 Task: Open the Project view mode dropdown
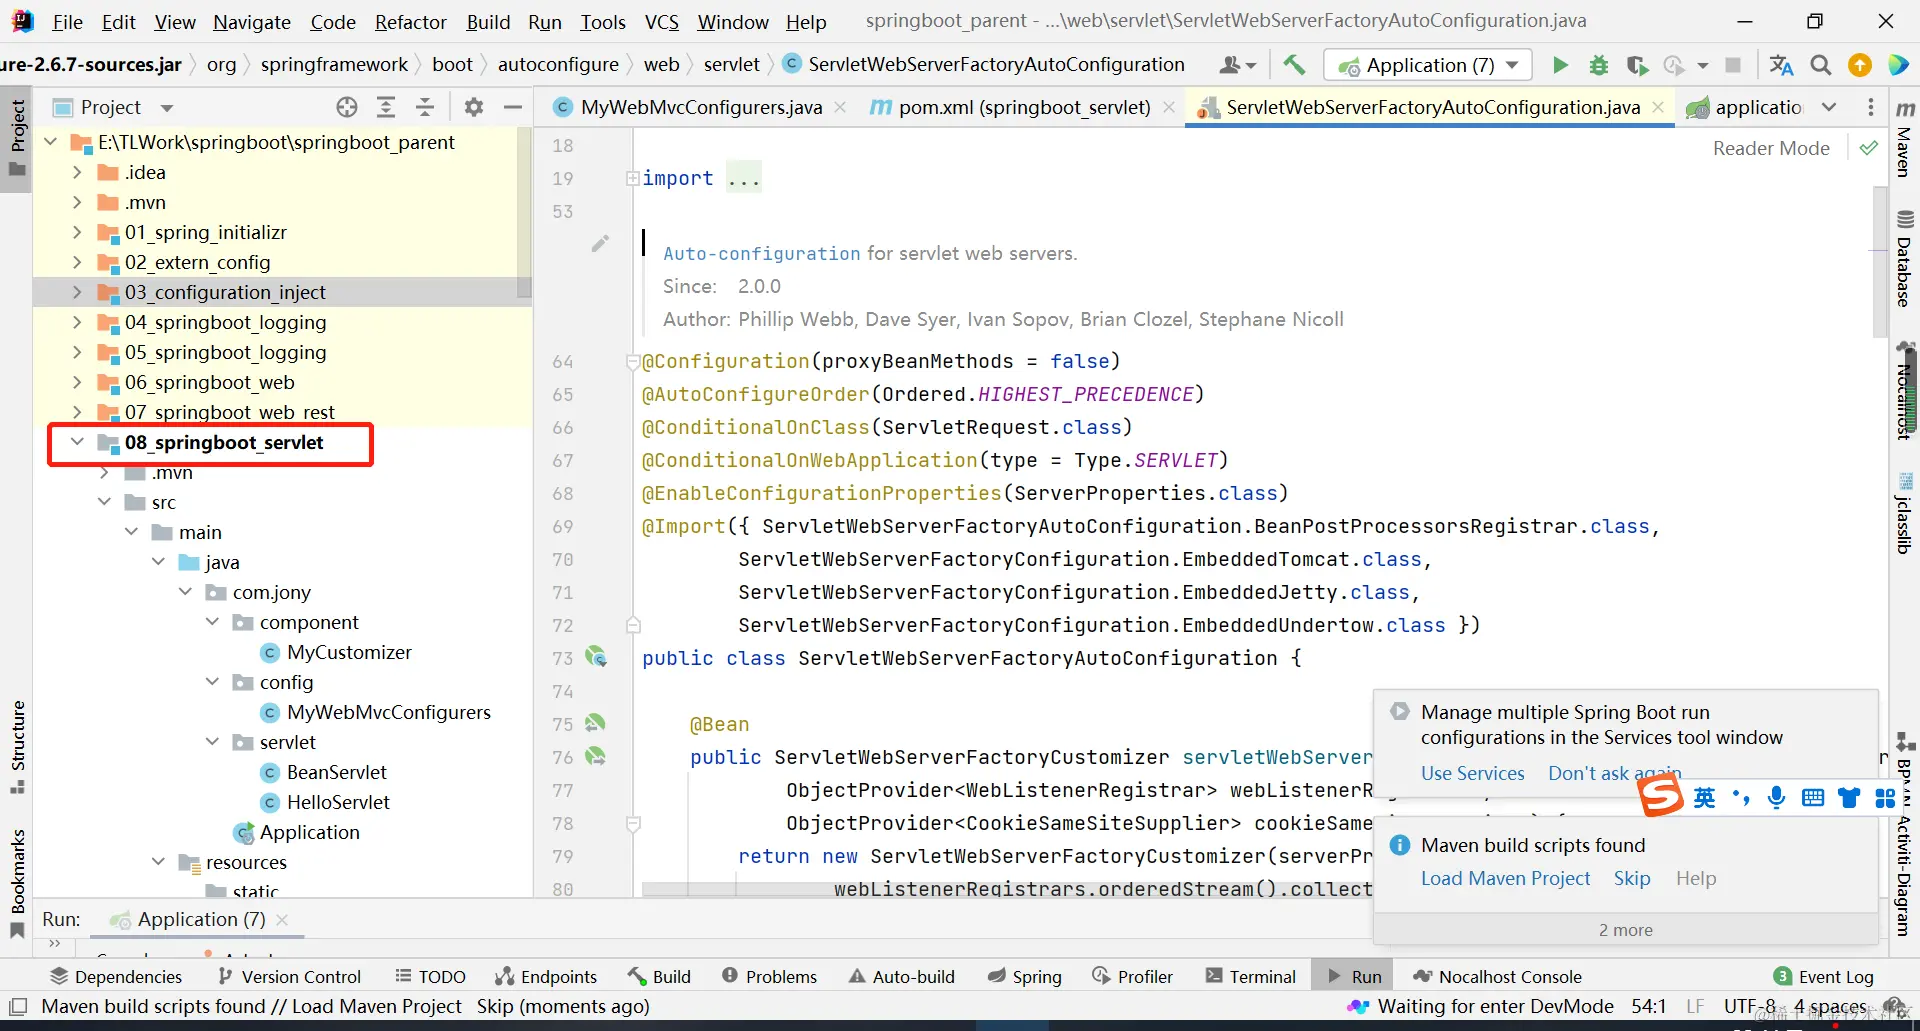click(x=167, y=107)
